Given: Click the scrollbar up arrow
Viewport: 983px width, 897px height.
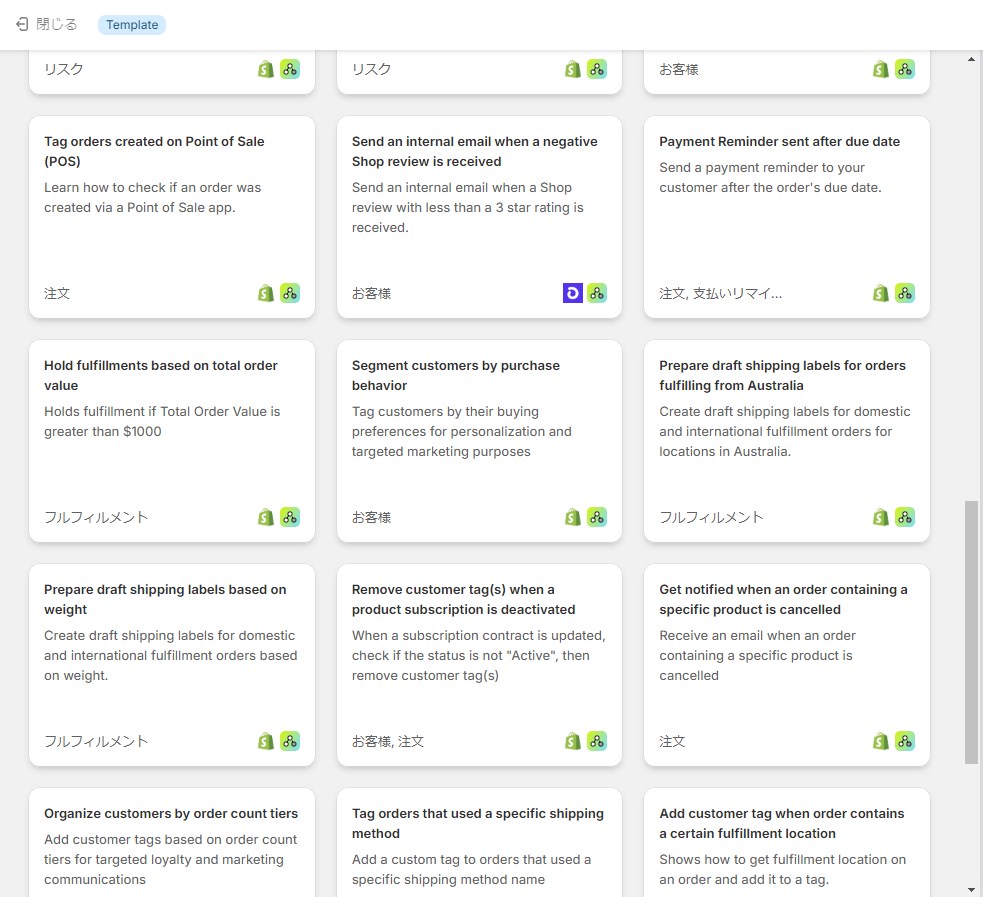Looking at the screenshot, I should pyautogui.click(x=971, y=60).
